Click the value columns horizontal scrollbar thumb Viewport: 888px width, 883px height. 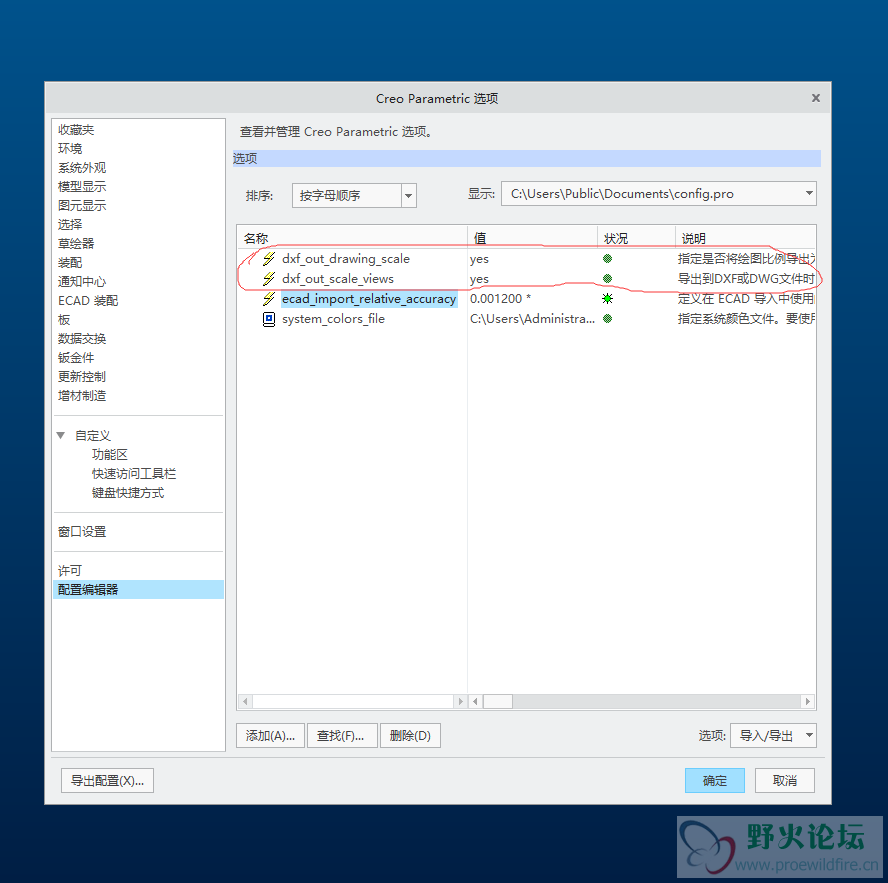point(497,701)
